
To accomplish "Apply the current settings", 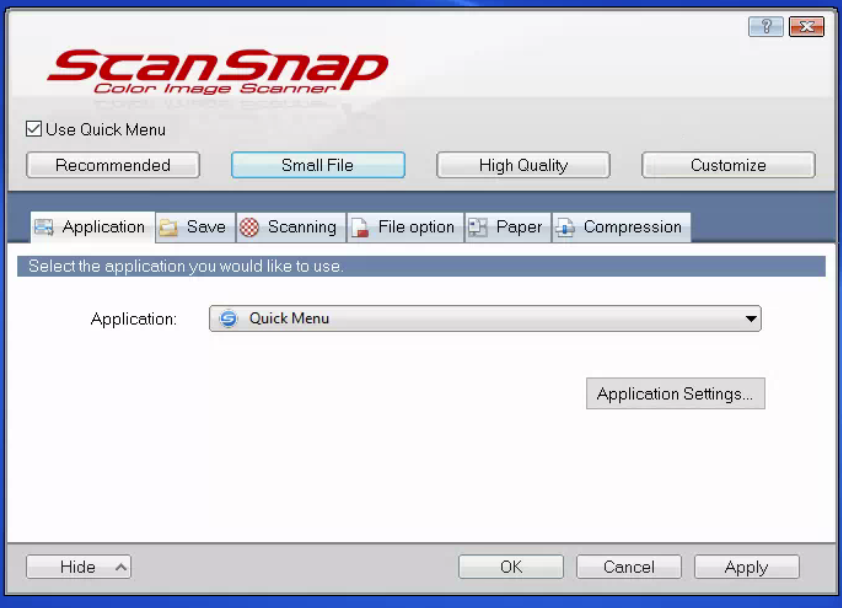I will [746, 567].
